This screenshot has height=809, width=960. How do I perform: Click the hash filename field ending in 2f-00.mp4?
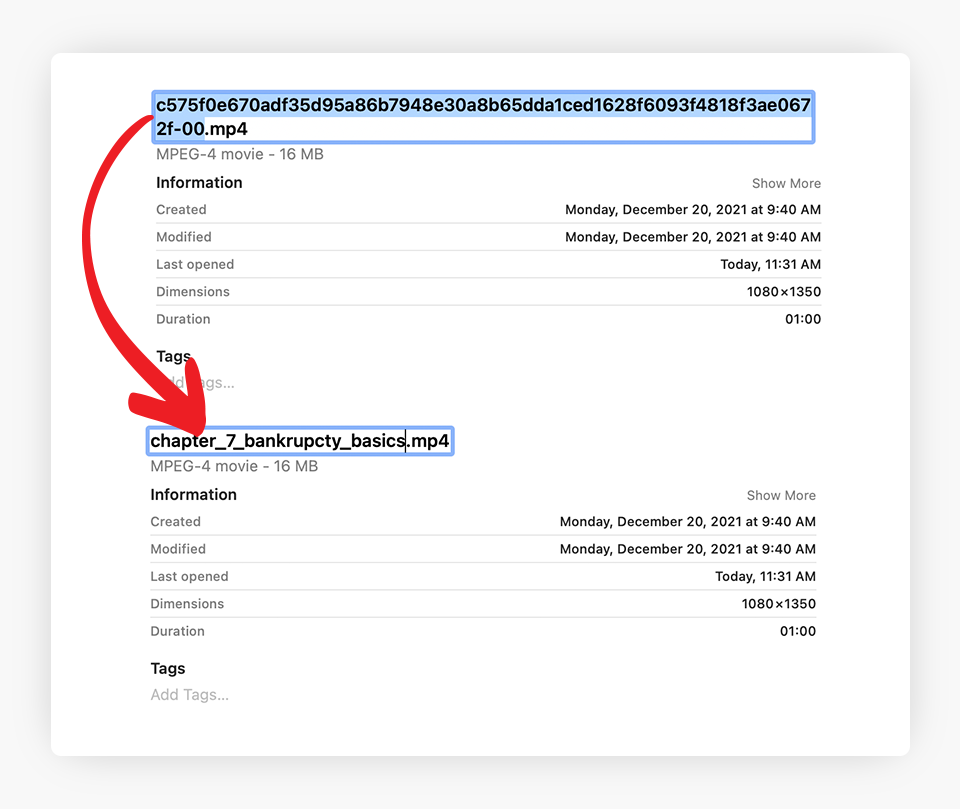[x=483, y=117]
